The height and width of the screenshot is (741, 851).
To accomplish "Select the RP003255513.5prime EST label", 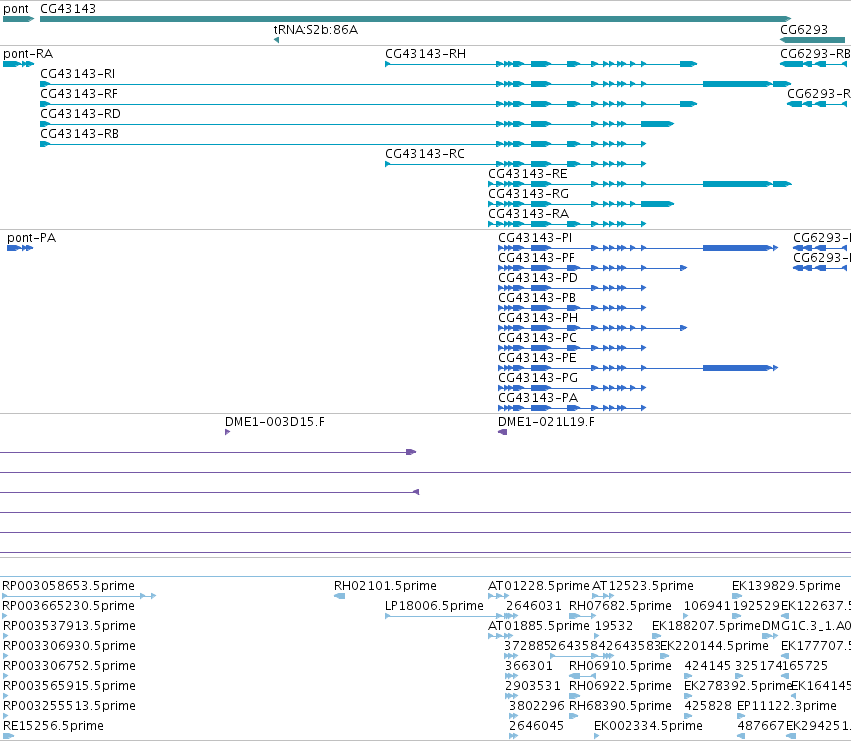I will [x=69, y=706].
